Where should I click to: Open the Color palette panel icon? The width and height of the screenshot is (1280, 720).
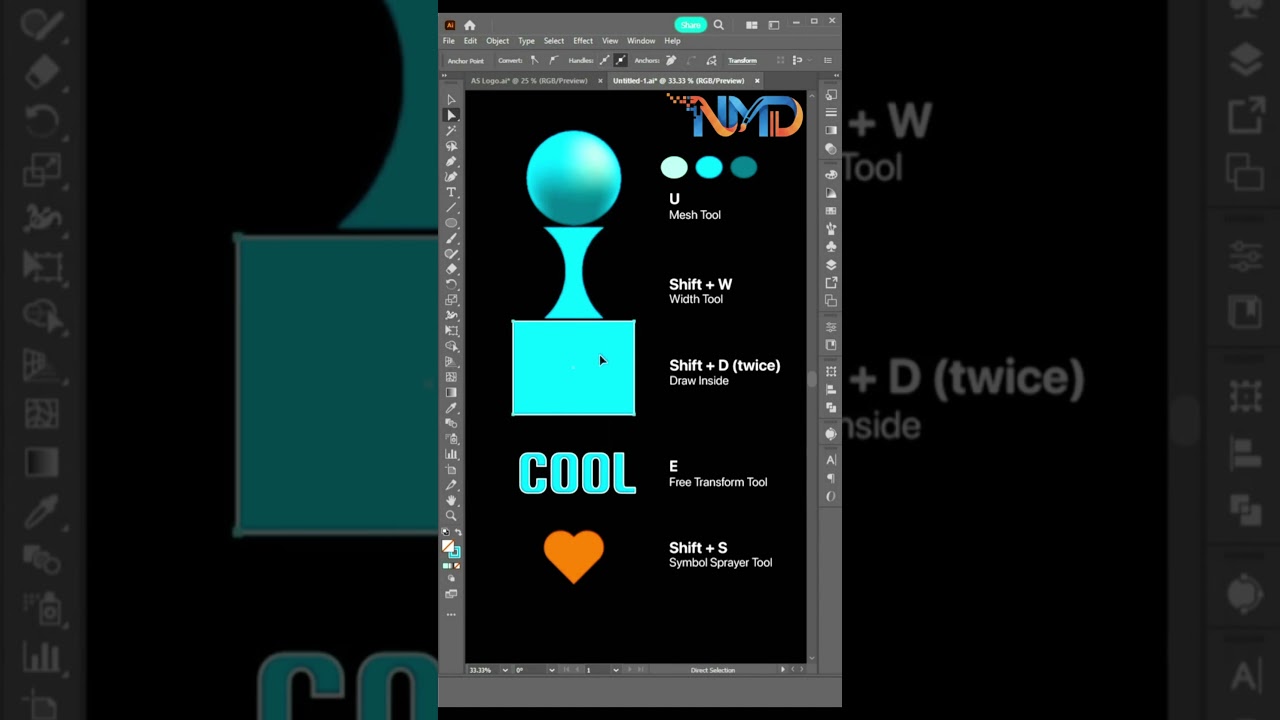(x=831, y=175)
